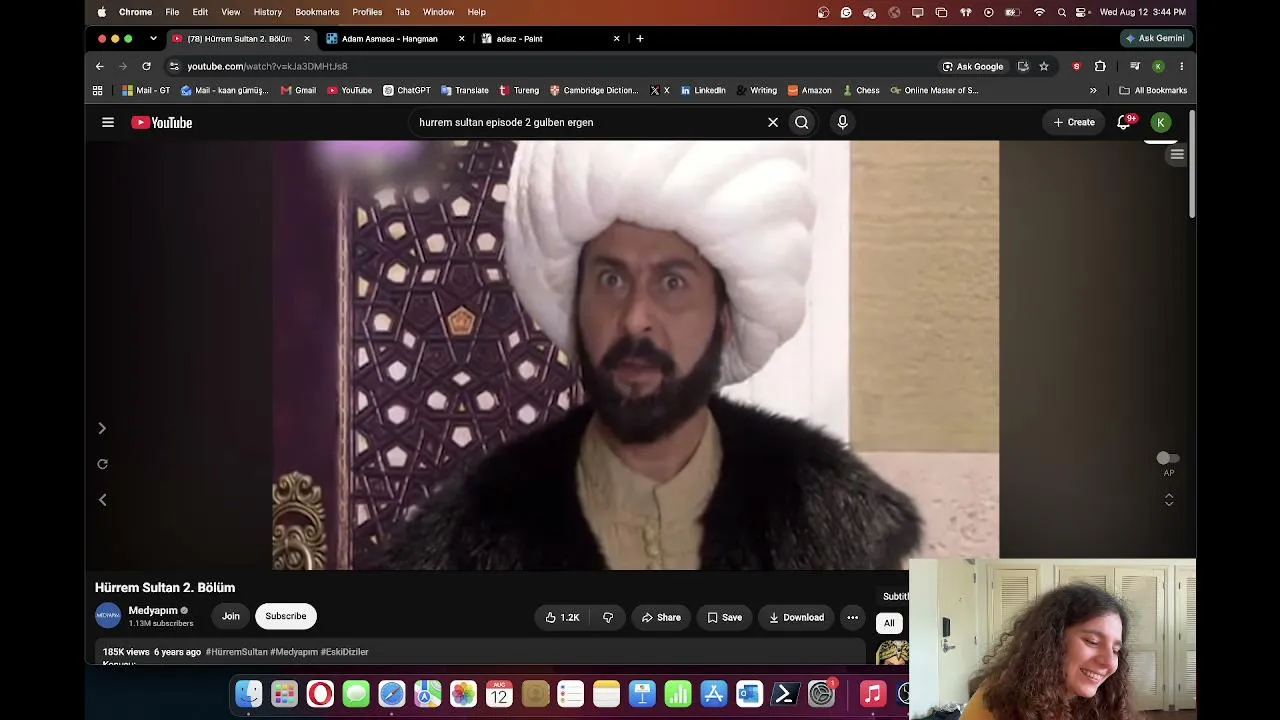Open the Bookmarks menu
Image resolution: width=1280 pixels, height=720 pixels.
[317, 12]
